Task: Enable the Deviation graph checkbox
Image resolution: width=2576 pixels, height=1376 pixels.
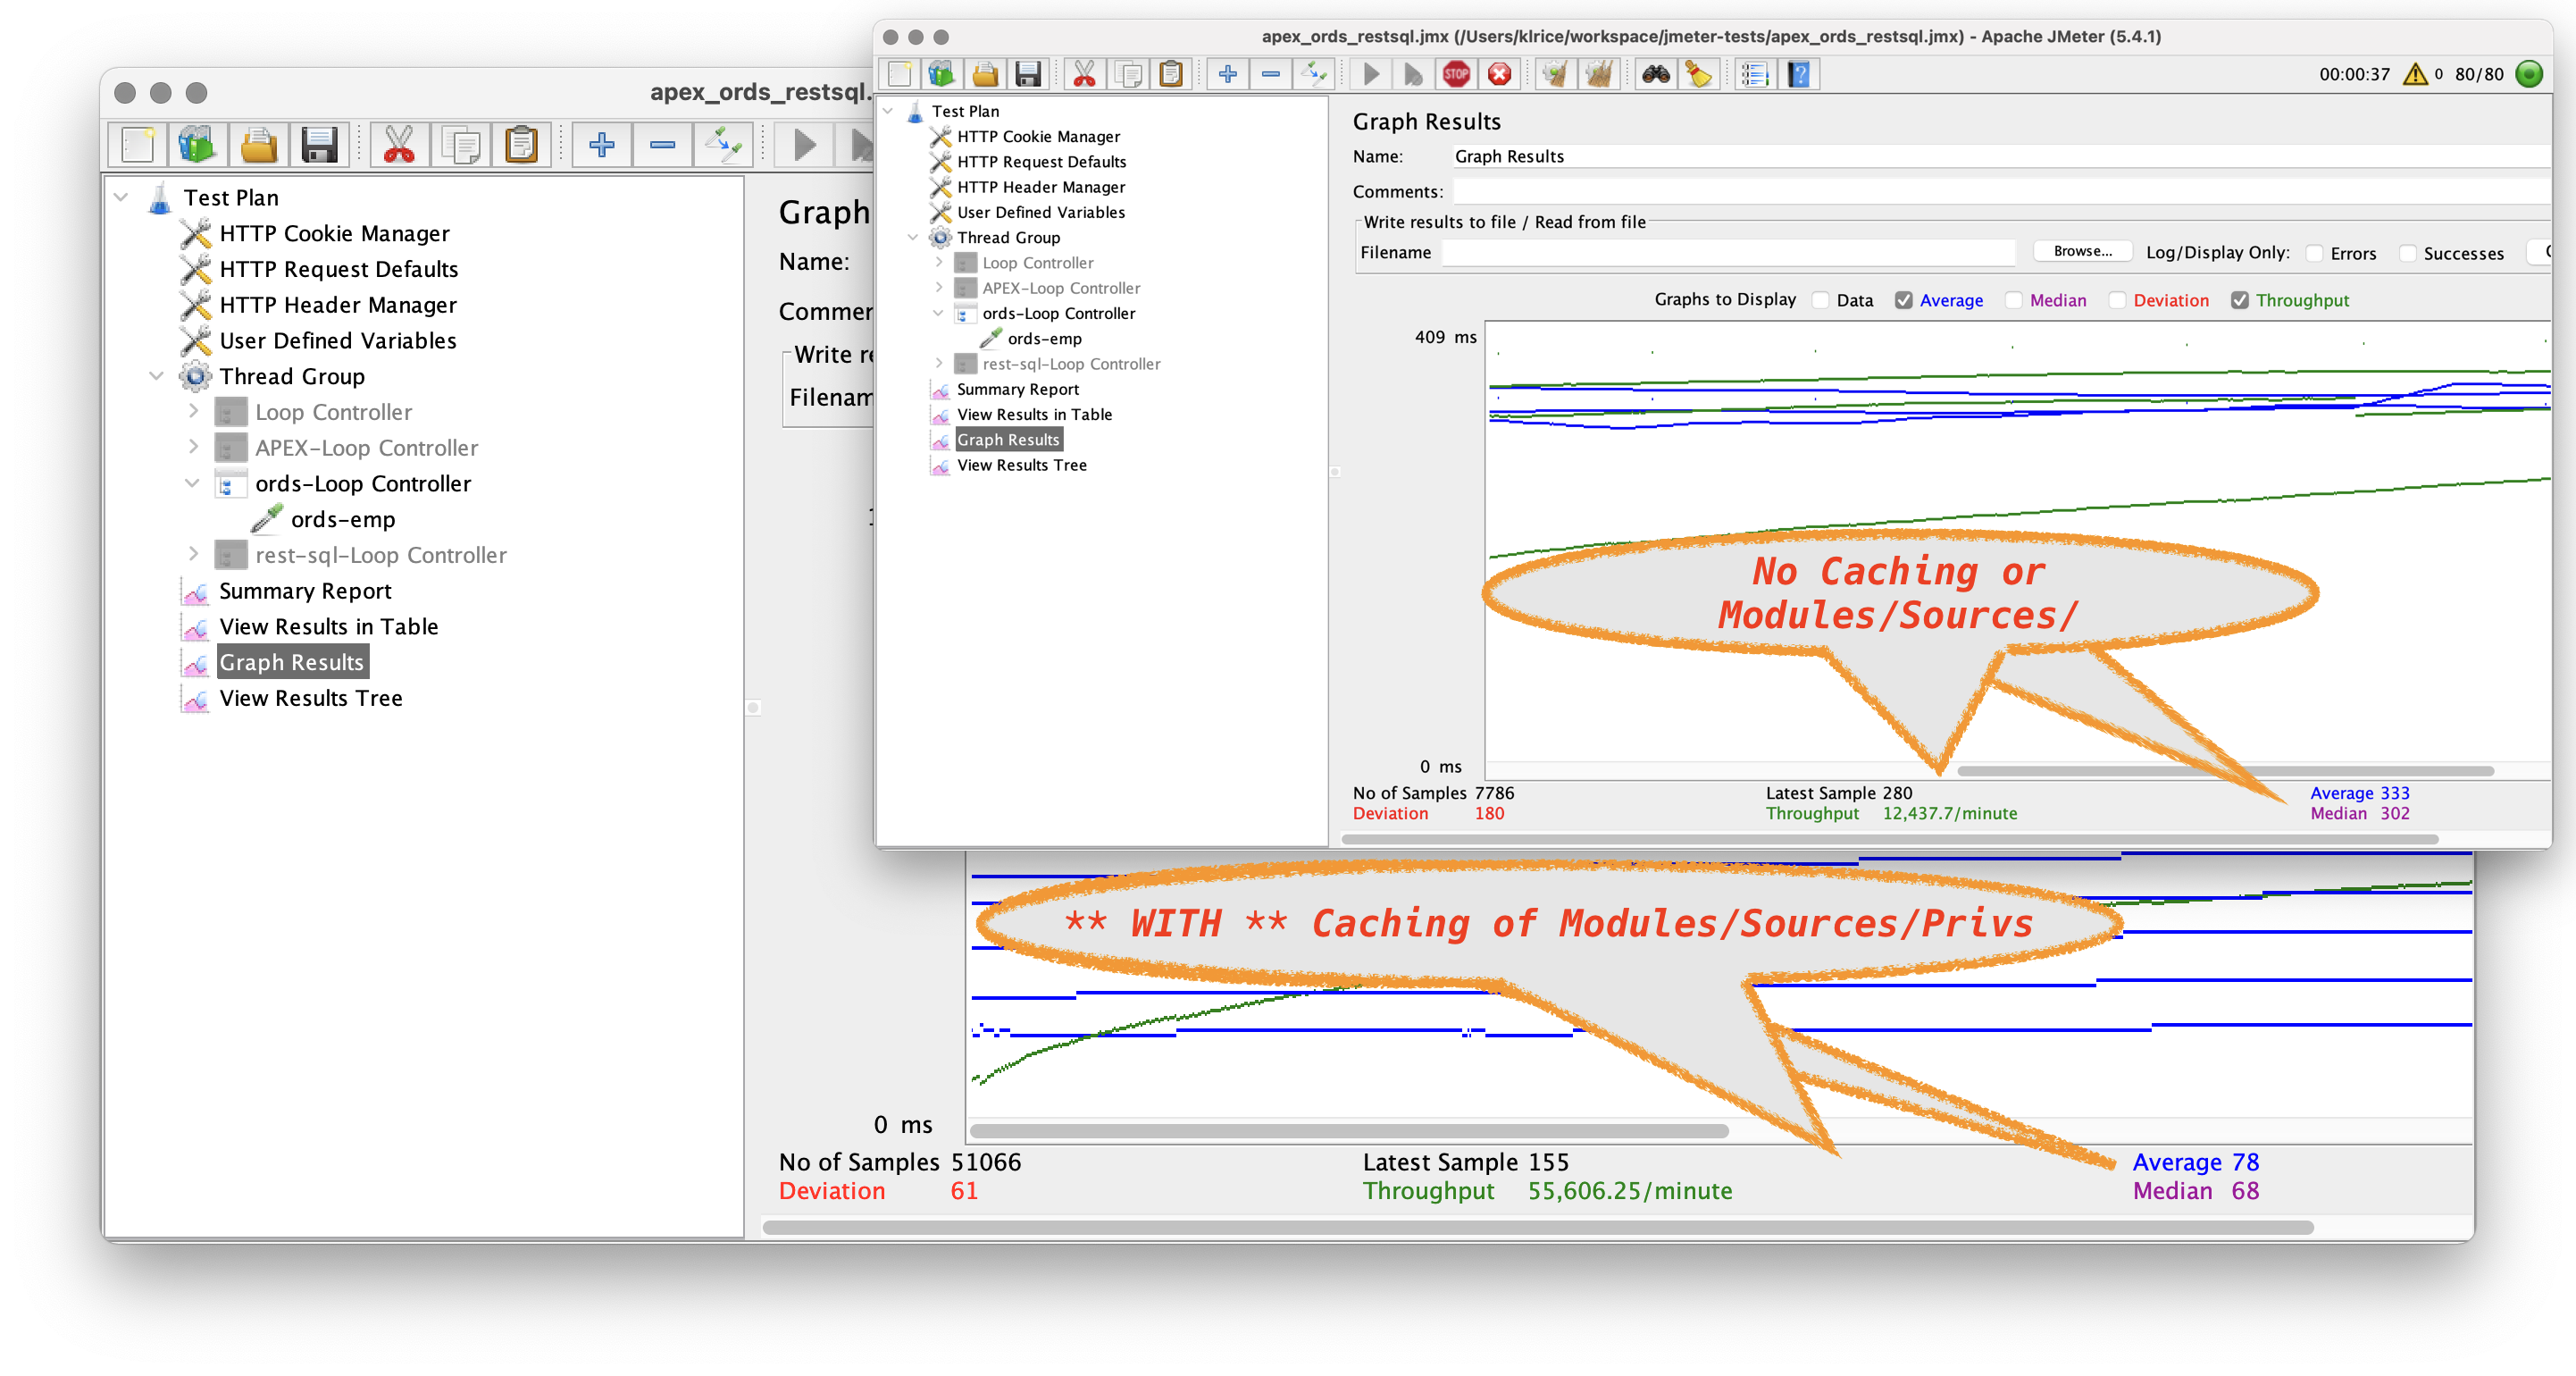Action: point(2117,300)
